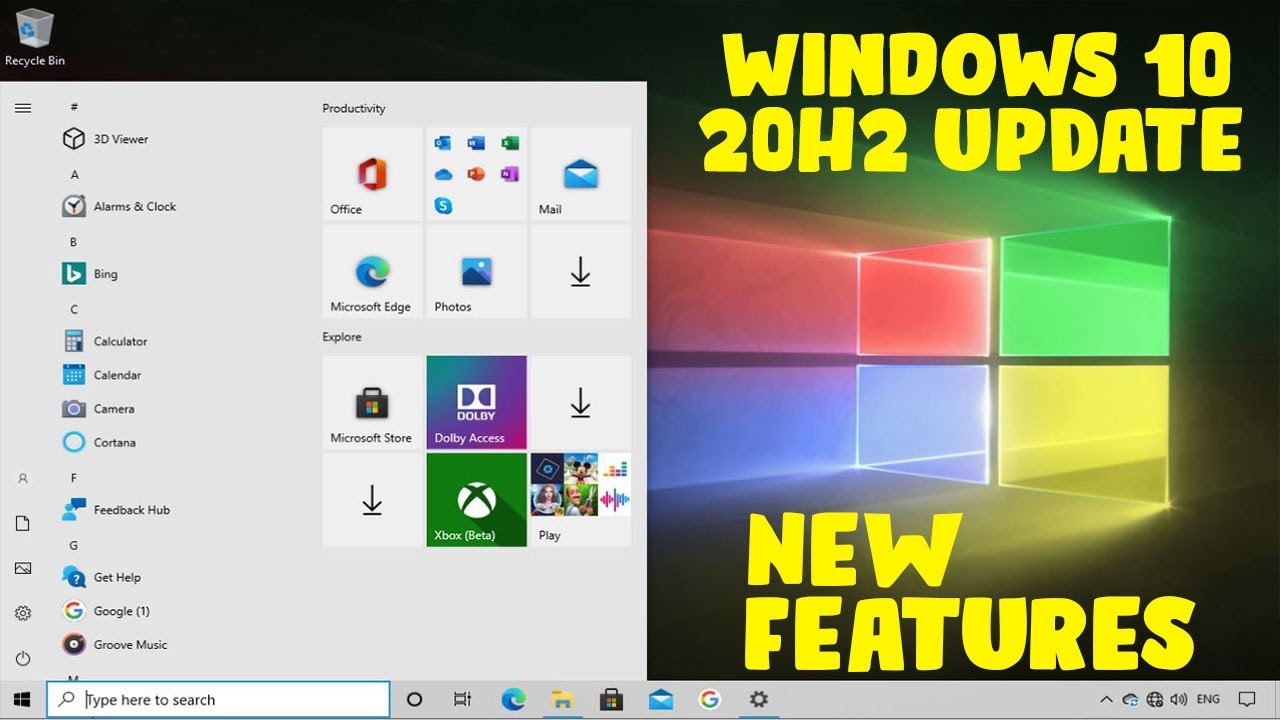The height and width of the screenshot is (720, 1280).
Task: Click the OneDrive tray icon
Action: [1131, 700]
